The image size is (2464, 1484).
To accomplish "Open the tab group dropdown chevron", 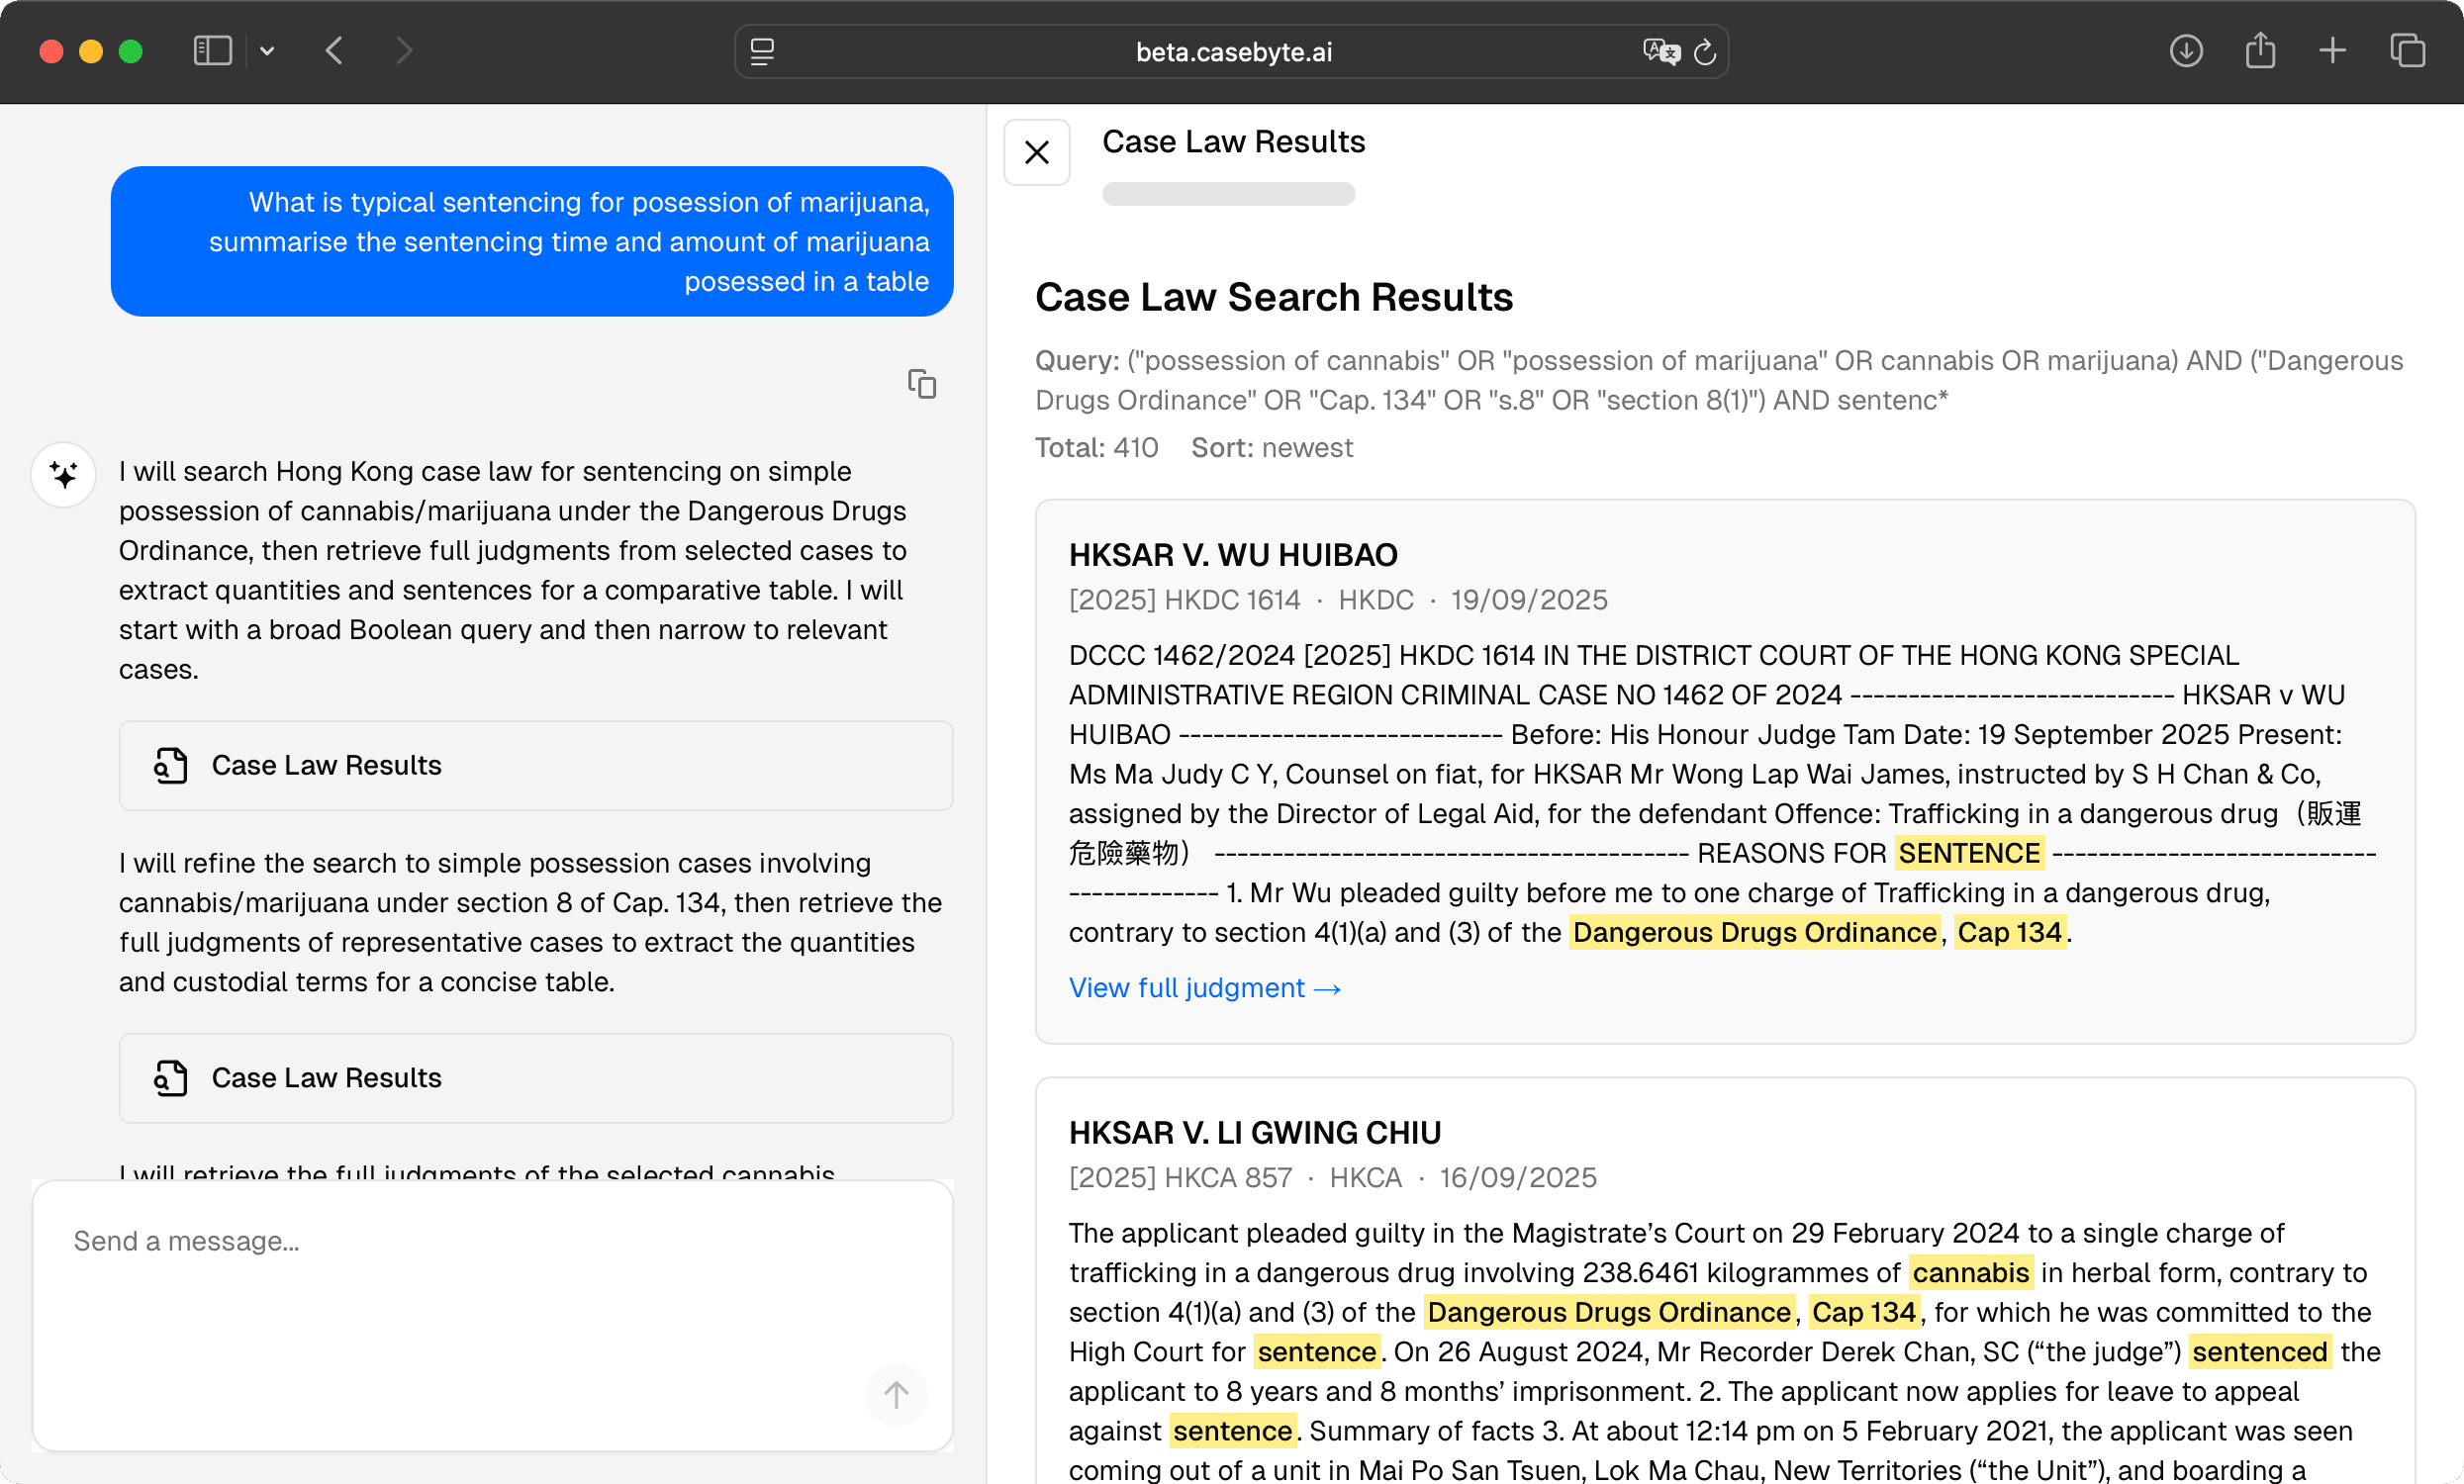I will [x=266, y=51].
